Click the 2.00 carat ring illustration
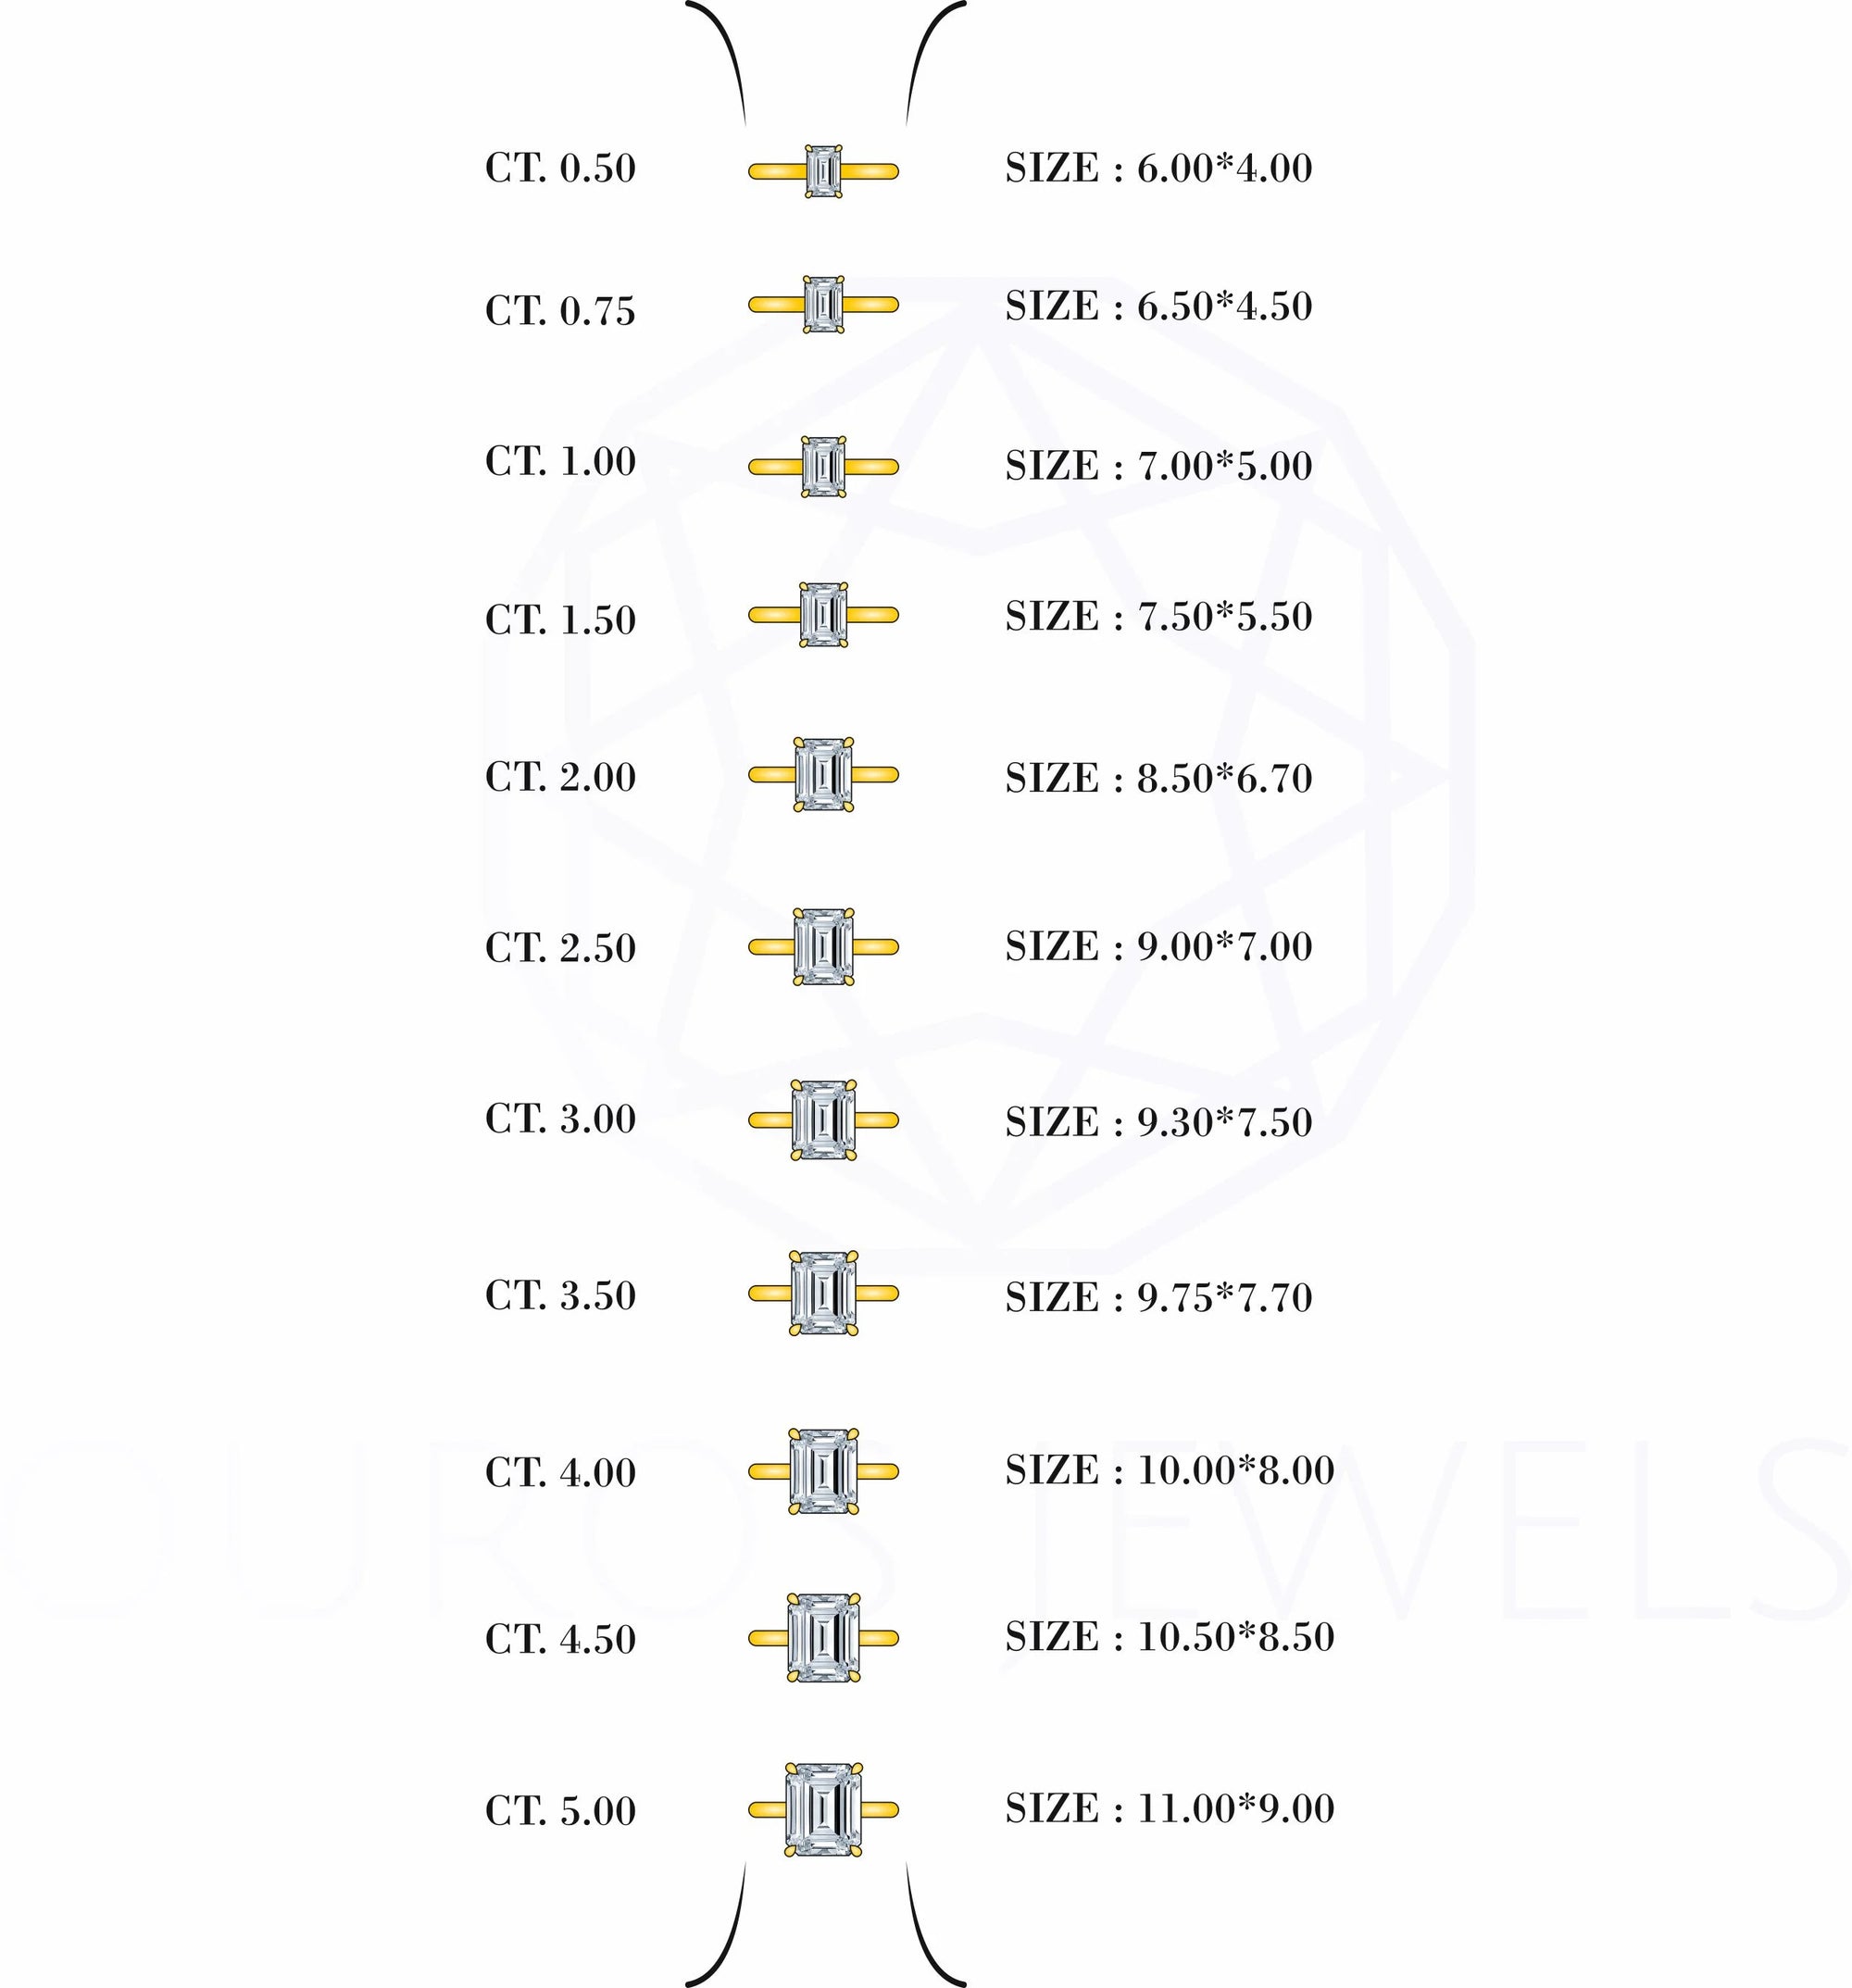This screenshot has height=1988, width=1852. tap(823, 774)
